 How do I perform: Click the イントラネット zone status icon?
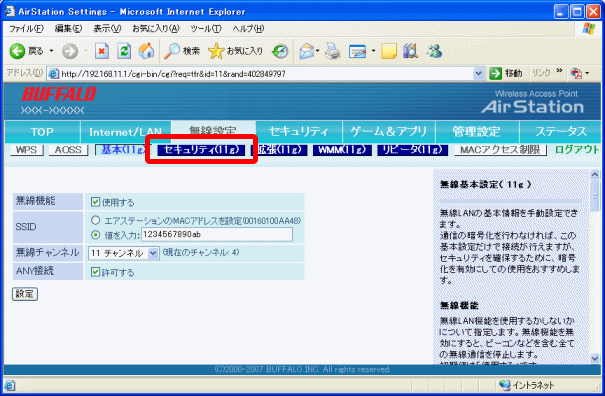(x=504, y=384)
